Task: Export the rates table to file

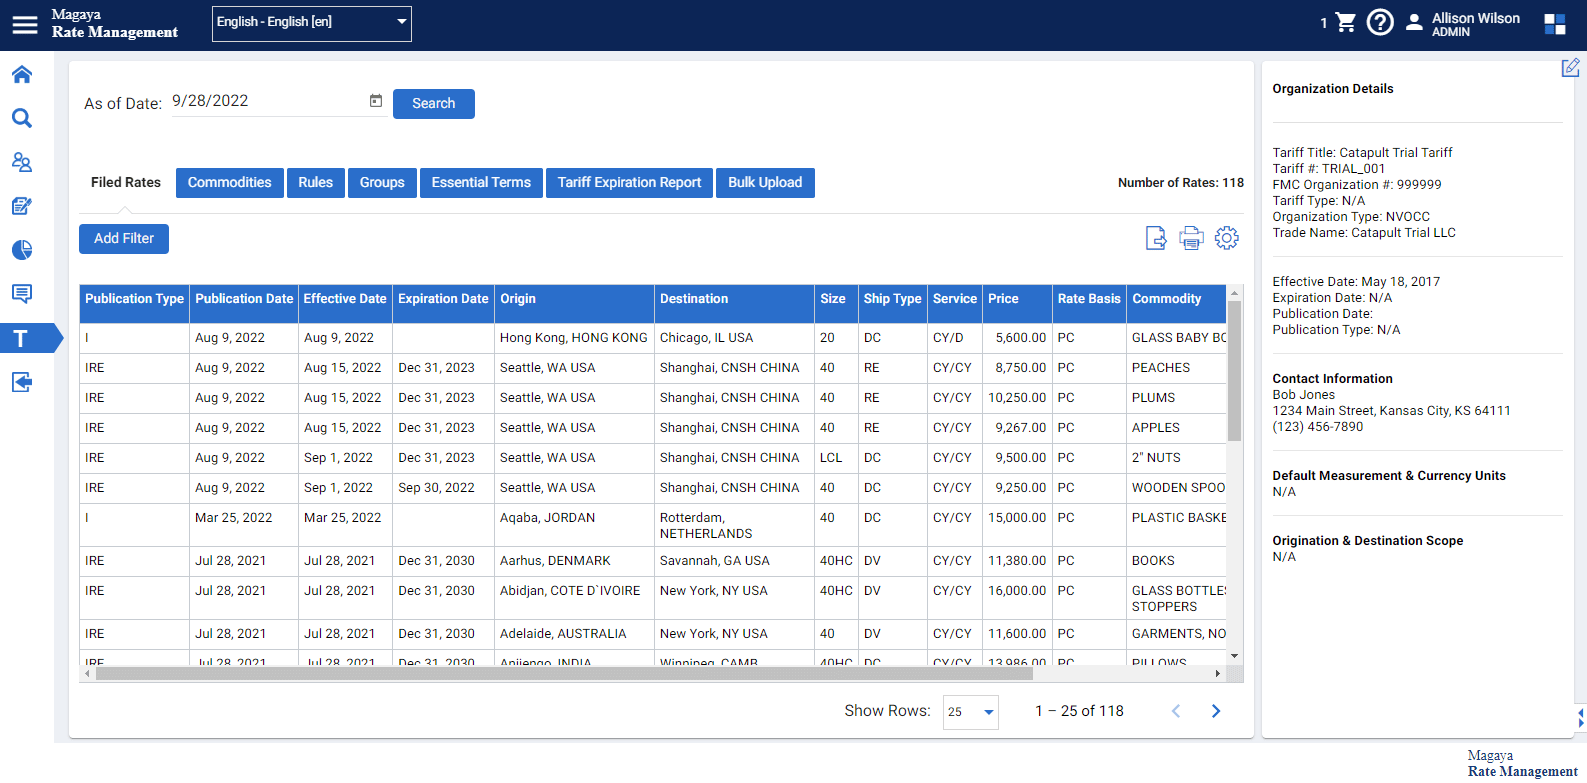Action: (1156, 238)
